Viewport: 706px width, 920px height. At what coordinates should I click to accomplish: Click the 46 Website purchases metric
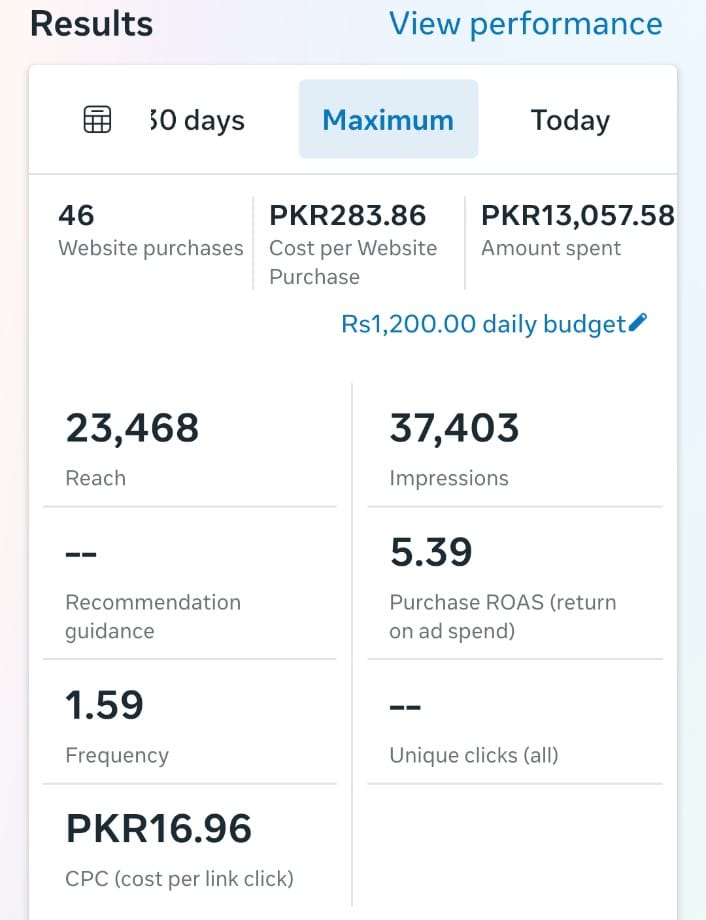click(x=150, y=232)
